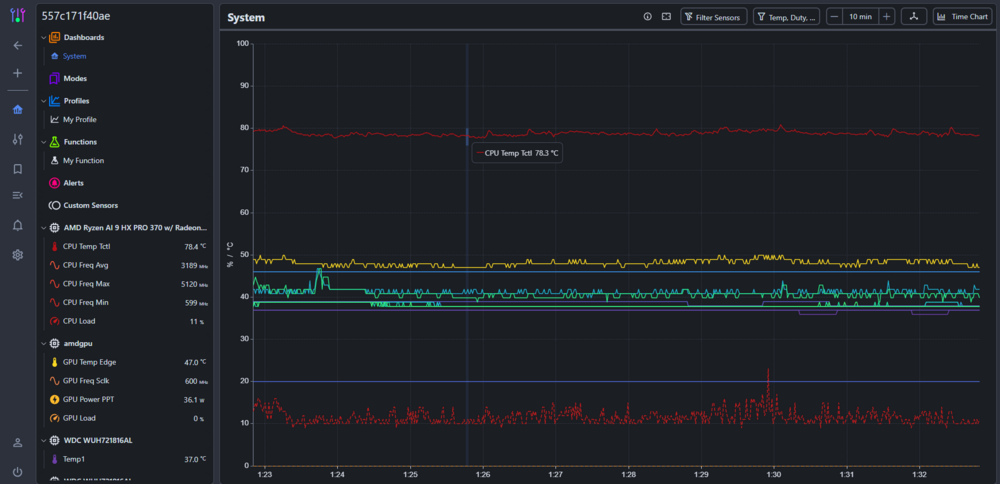Click the CPU Temp Tctl 78.3 °C tooltip
Image resolution: width=1000 pixels, height=484 pixels.
point(517,153)
